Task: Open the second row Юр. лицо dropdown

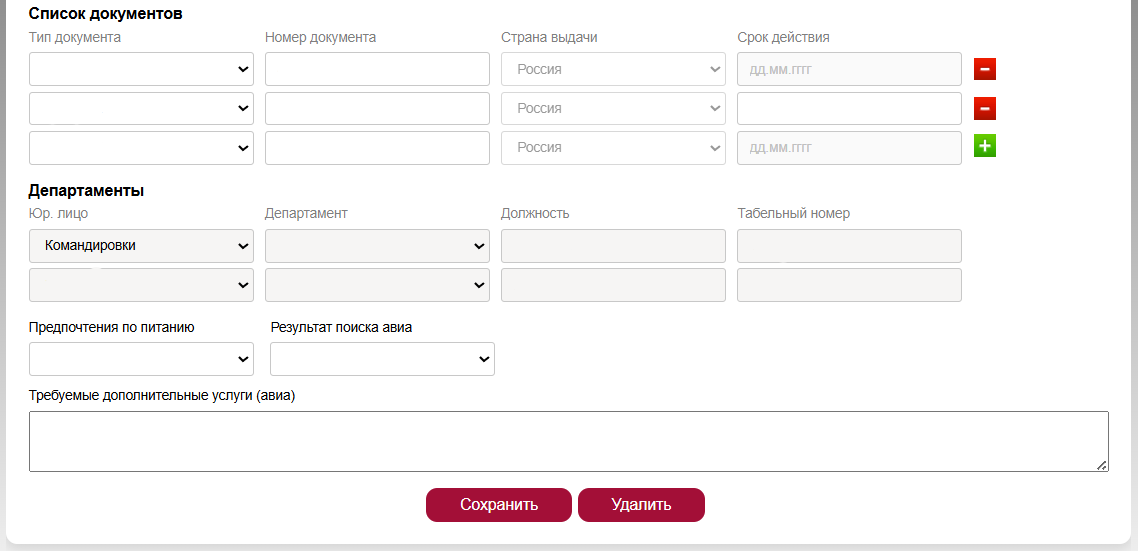Action: click(x=142, y=285)
